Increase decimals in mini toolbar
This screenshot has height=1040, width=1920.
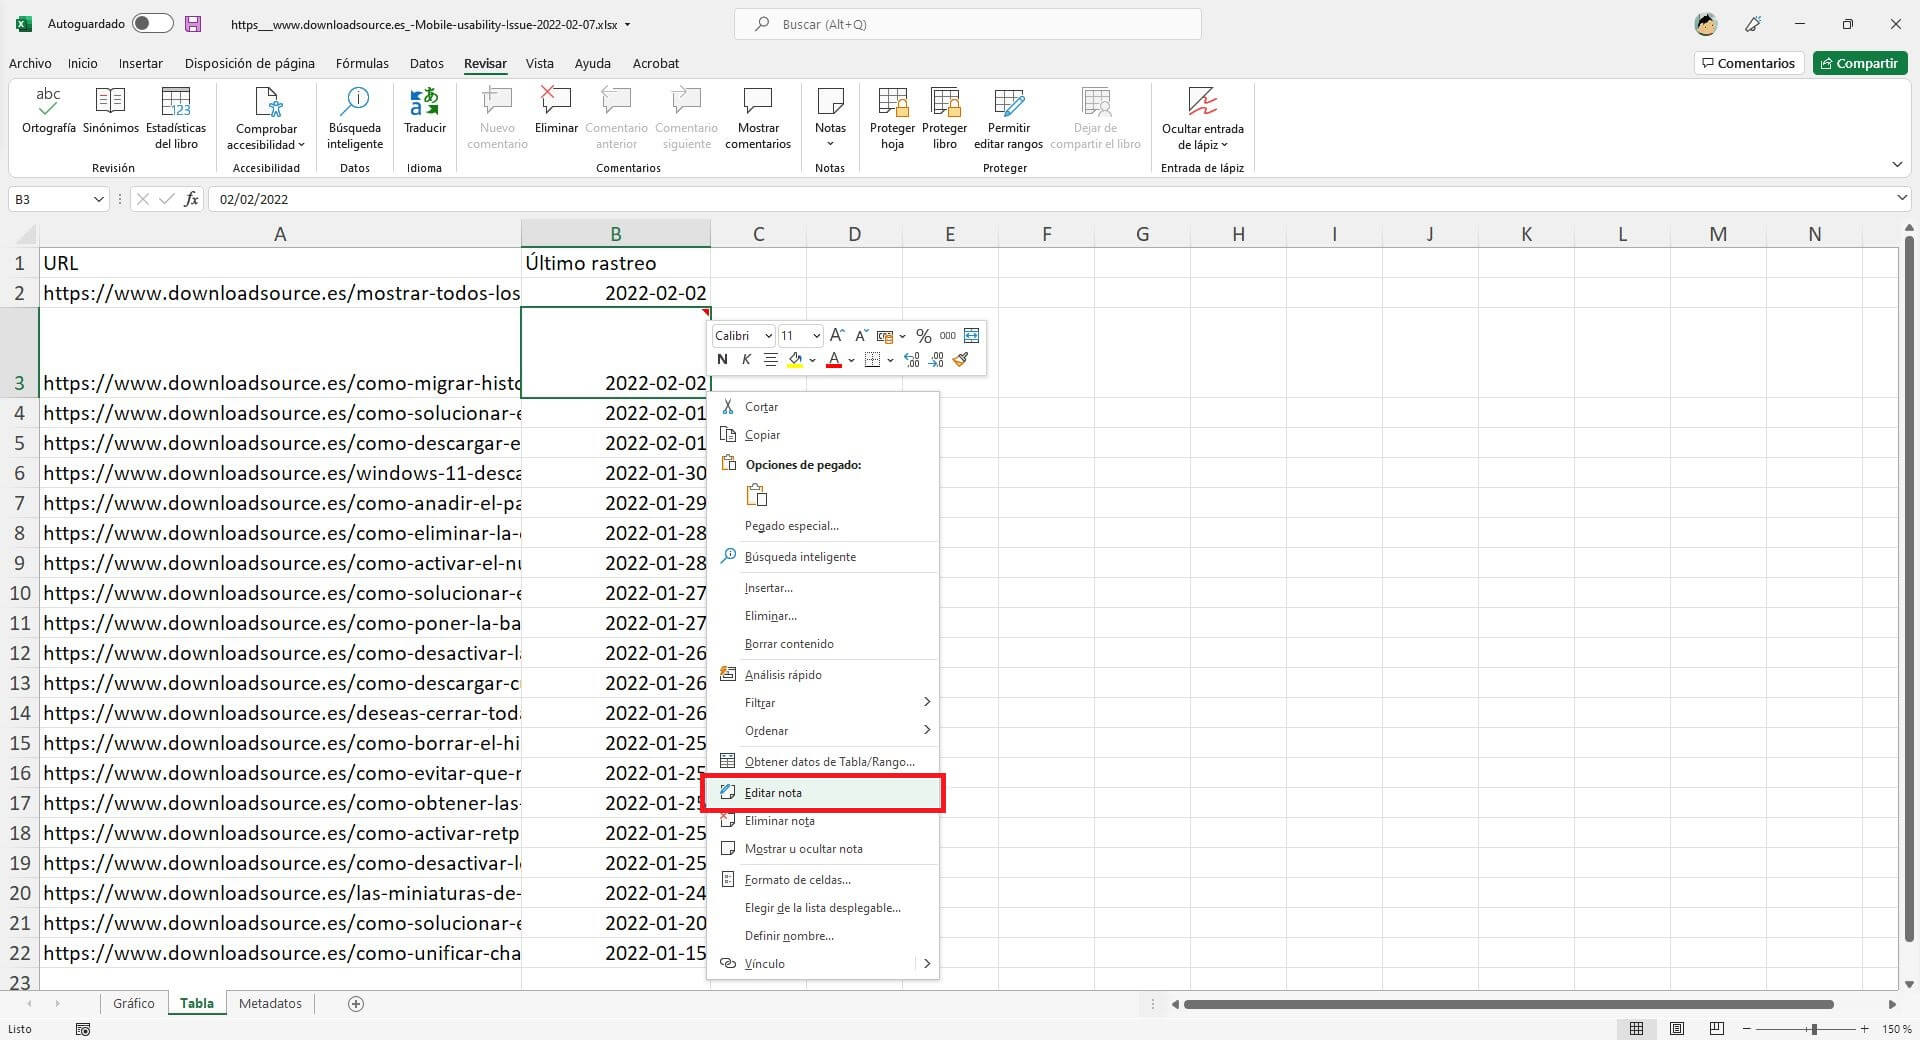click(x=912, y=360)
